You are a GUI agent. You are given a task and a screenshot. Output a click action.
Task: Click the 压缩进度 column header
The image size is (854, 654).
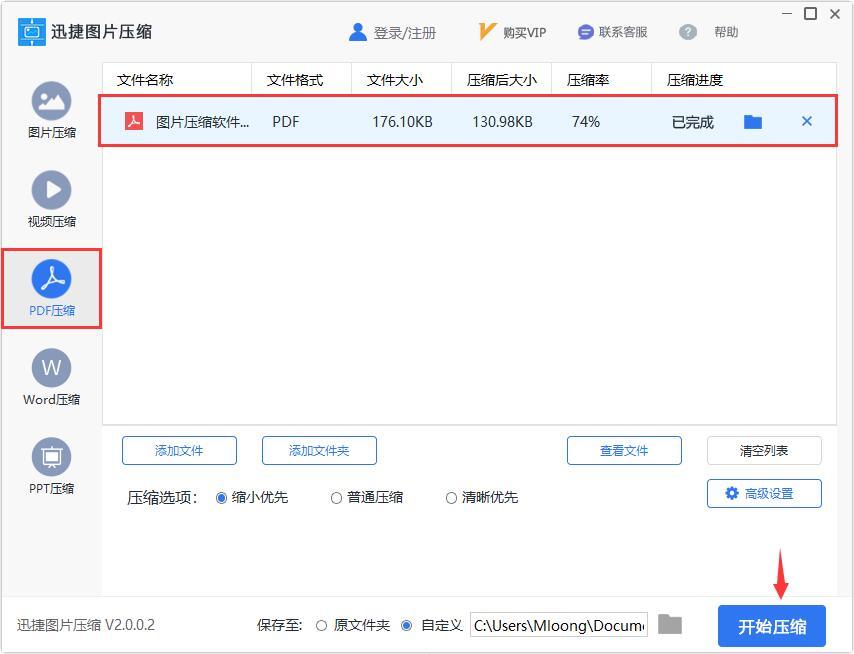click(694, 80)
